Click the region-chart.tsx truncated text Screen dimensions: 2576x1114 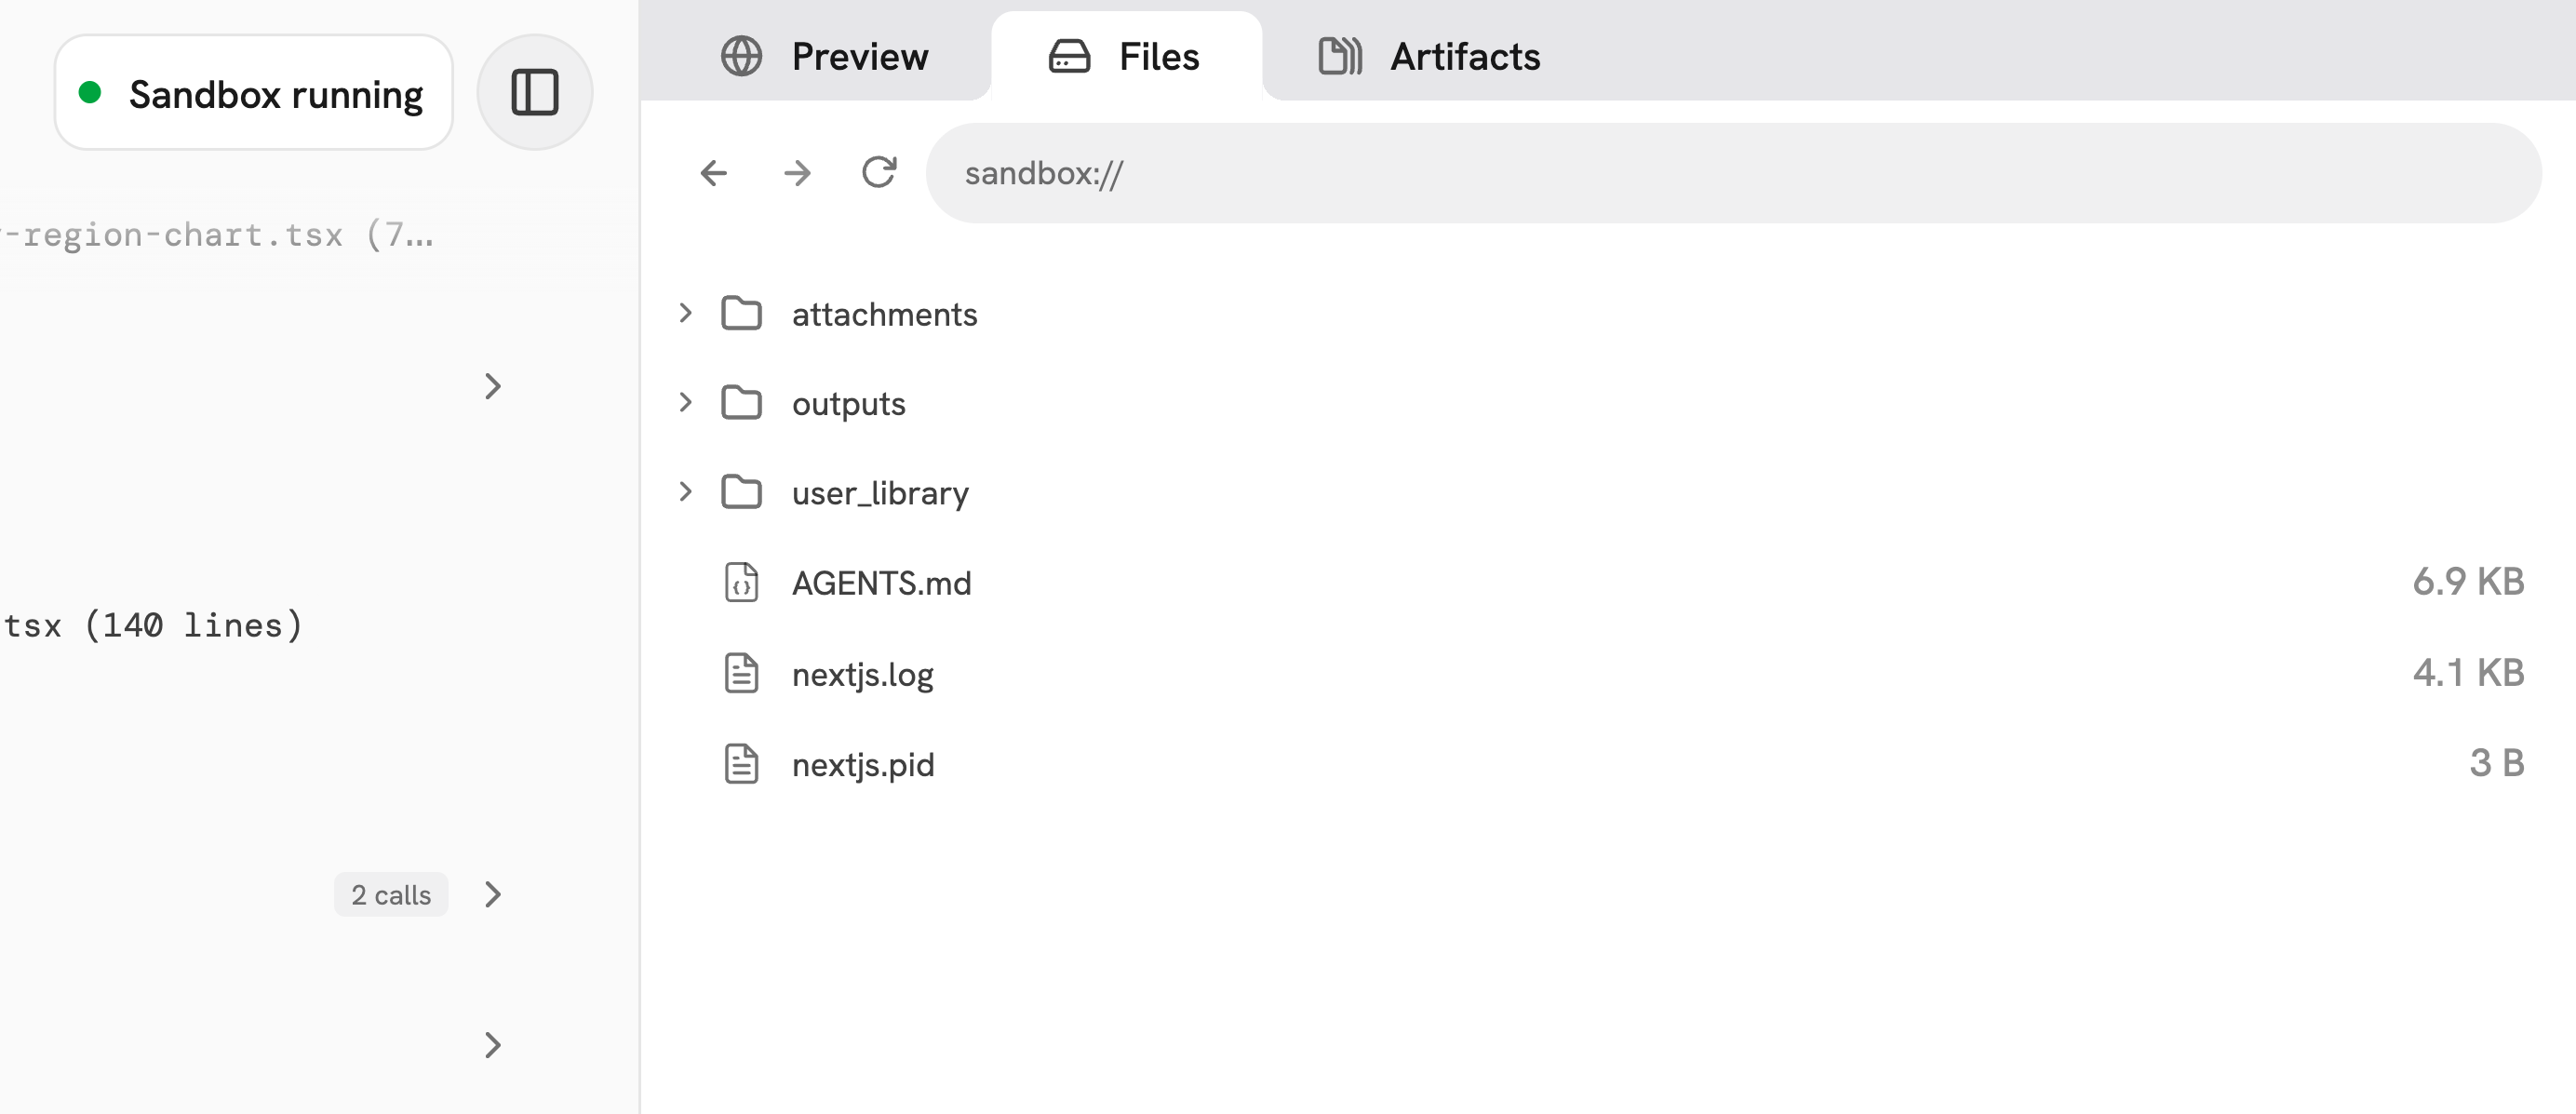[x=218, y=235]
